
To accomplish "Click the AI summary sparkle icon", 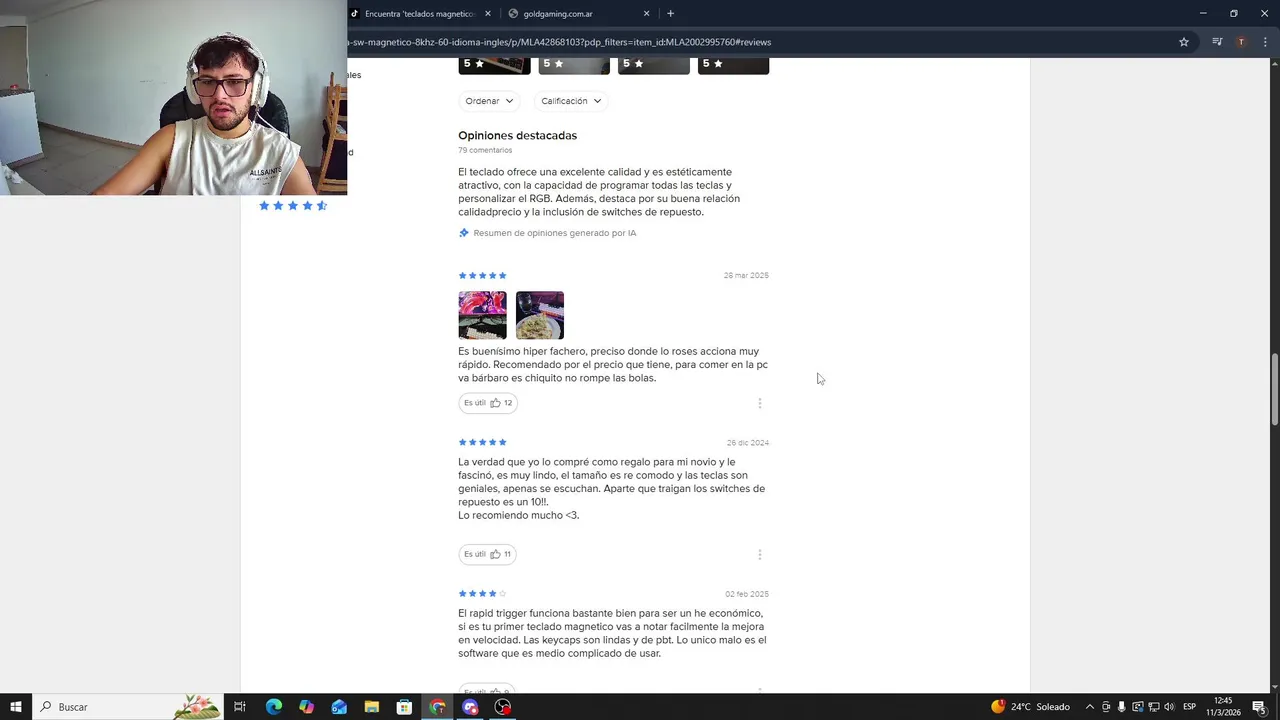I will click(x=463, y=233).
